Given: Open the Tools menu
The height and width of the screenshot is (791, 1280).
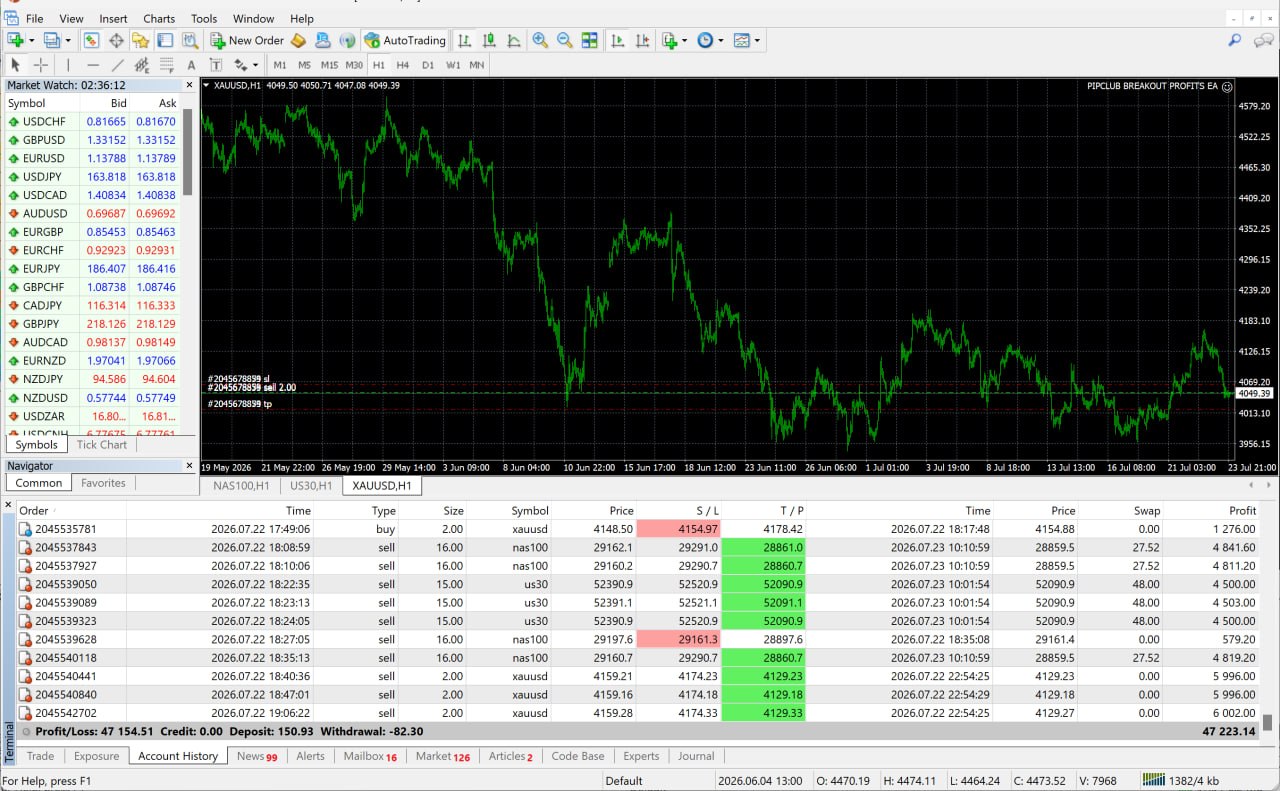Looking at the screenshot, I should [204, 18].
